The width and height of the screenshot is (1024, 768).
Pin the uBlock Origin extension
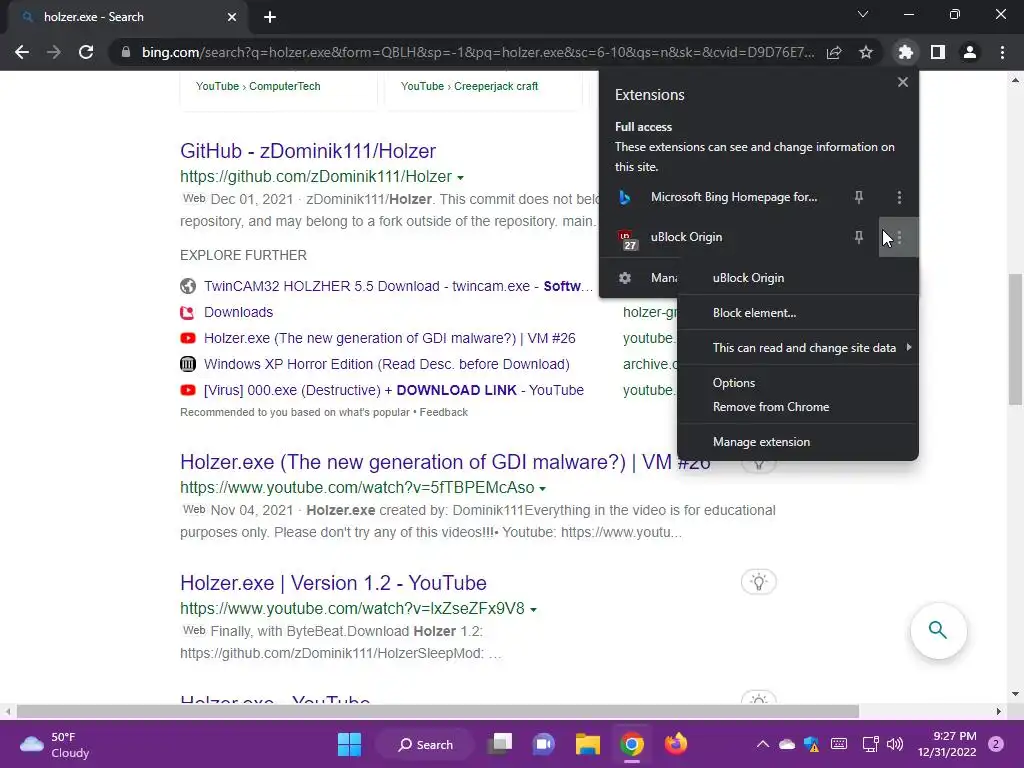click(859, 237)
